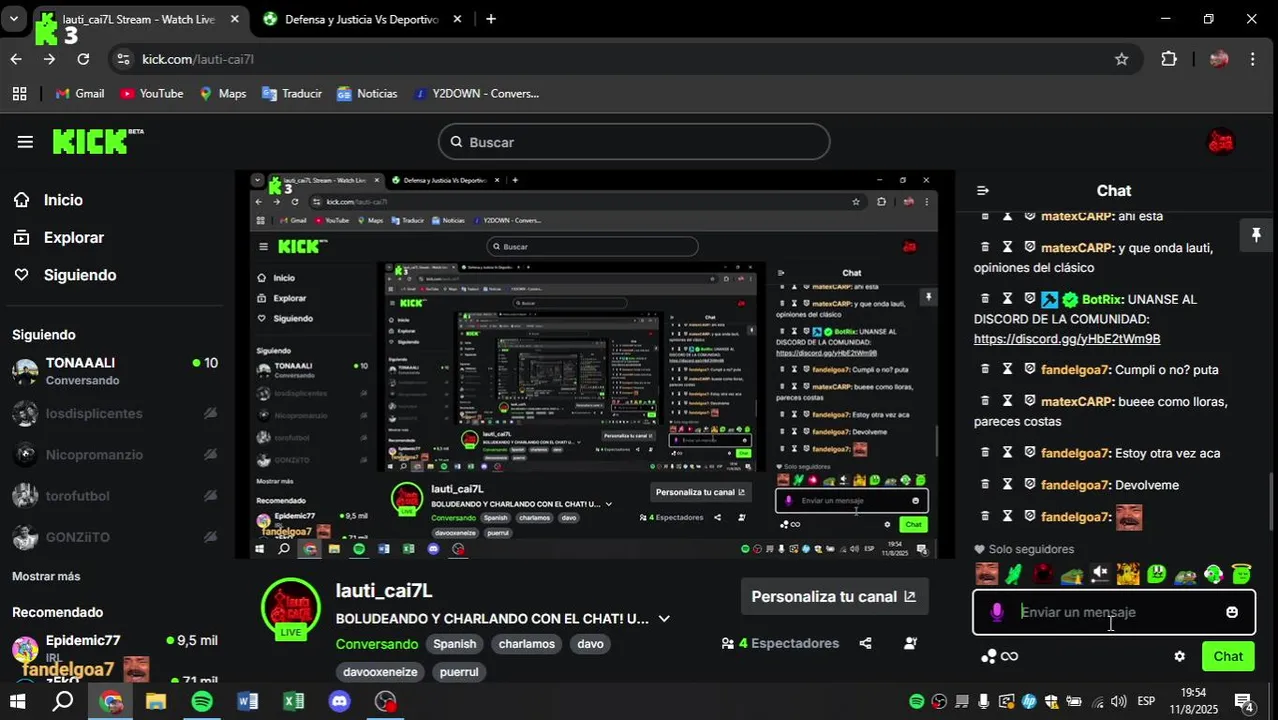Open Discord from the taskbar

[340, 702]
